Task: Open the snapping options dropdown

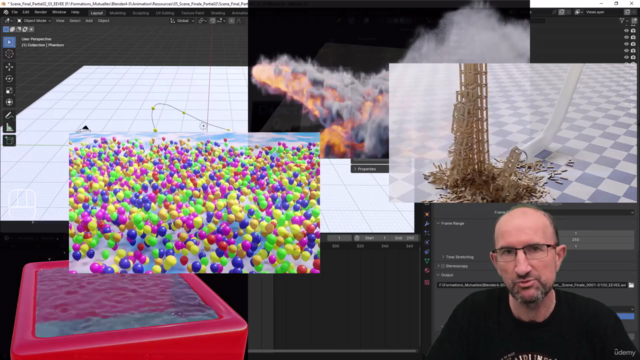Action: (220, 20)
